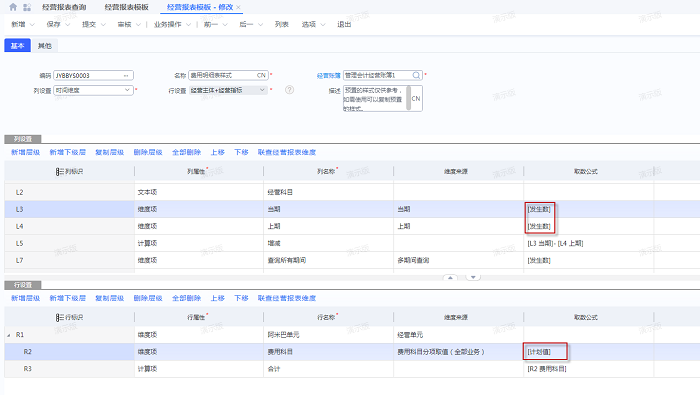Image resolution: width=700 pixels, height=395 pixels.
Task: Click 退出 in the toolbar
Action: click(344, 25)
